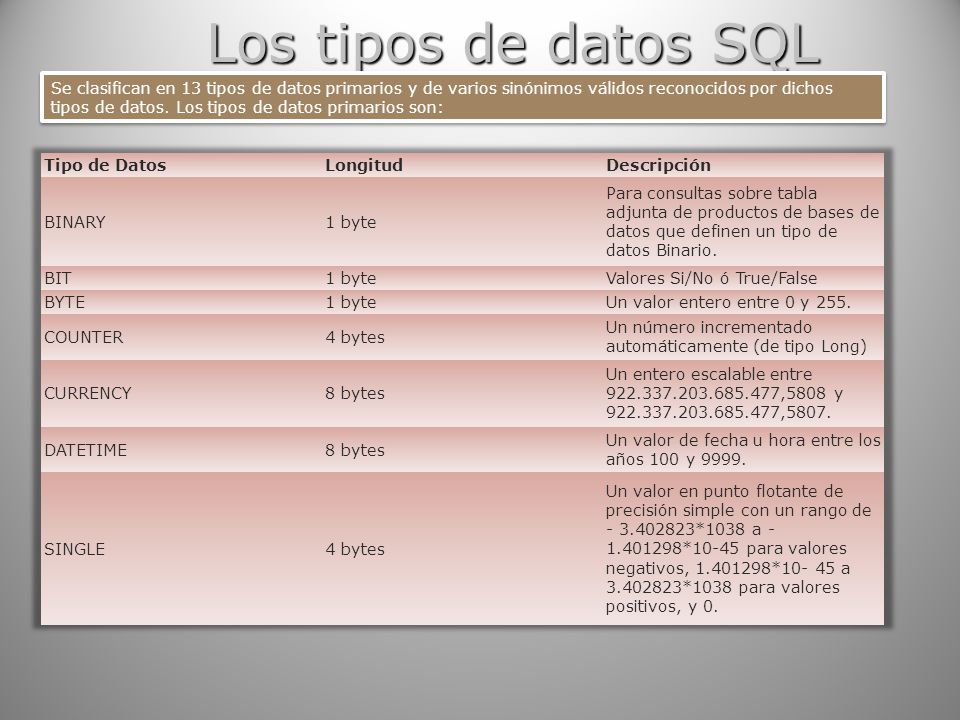Viewport: 960px width, 720px height.
Task: Click the '8 bytes' length in the CURRENCY row
Action: [355, 392]
